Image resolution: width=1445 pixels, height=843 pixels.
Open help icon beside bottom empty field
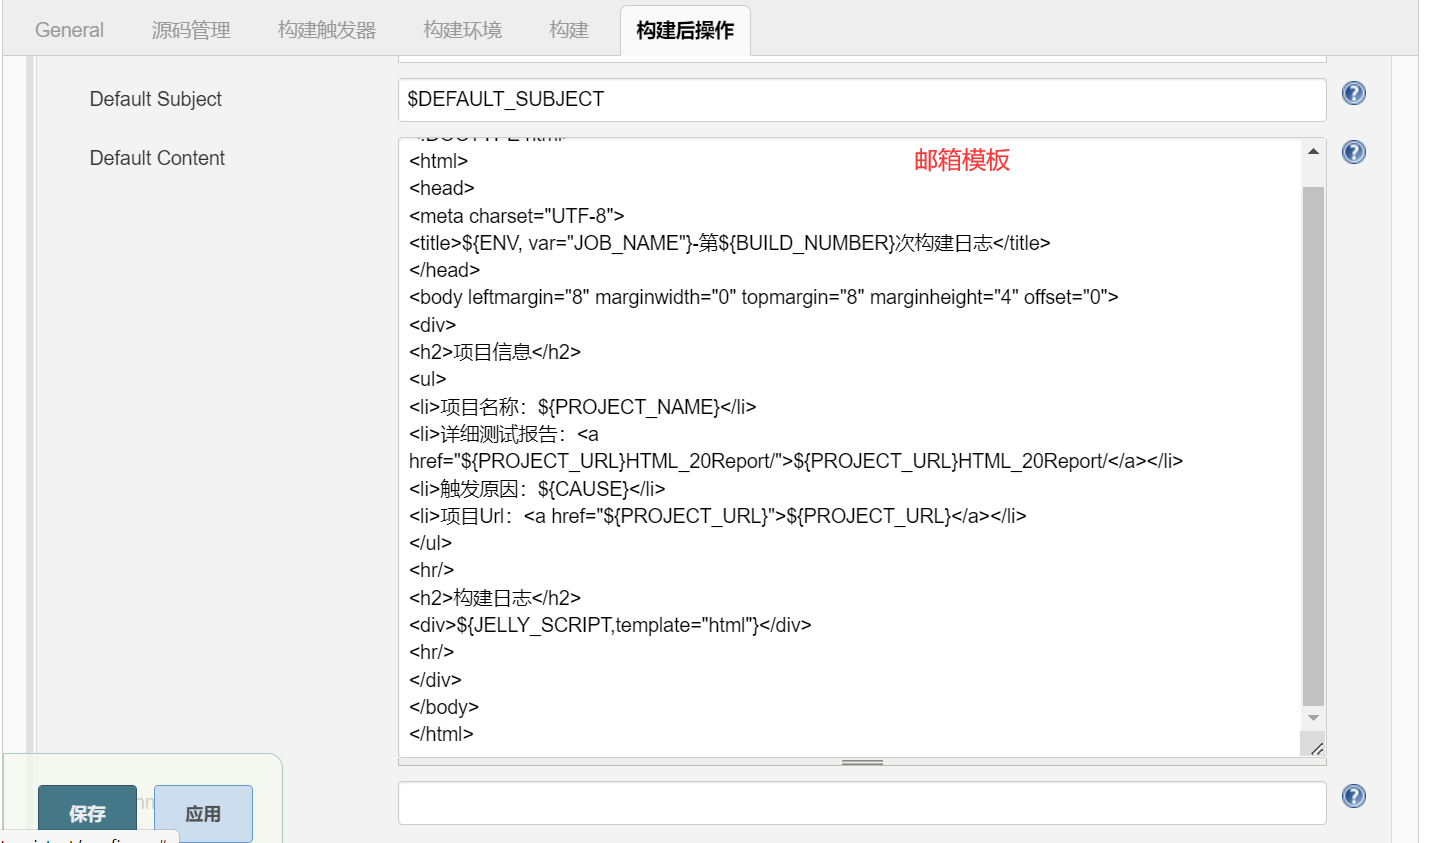click(1353, 796)
